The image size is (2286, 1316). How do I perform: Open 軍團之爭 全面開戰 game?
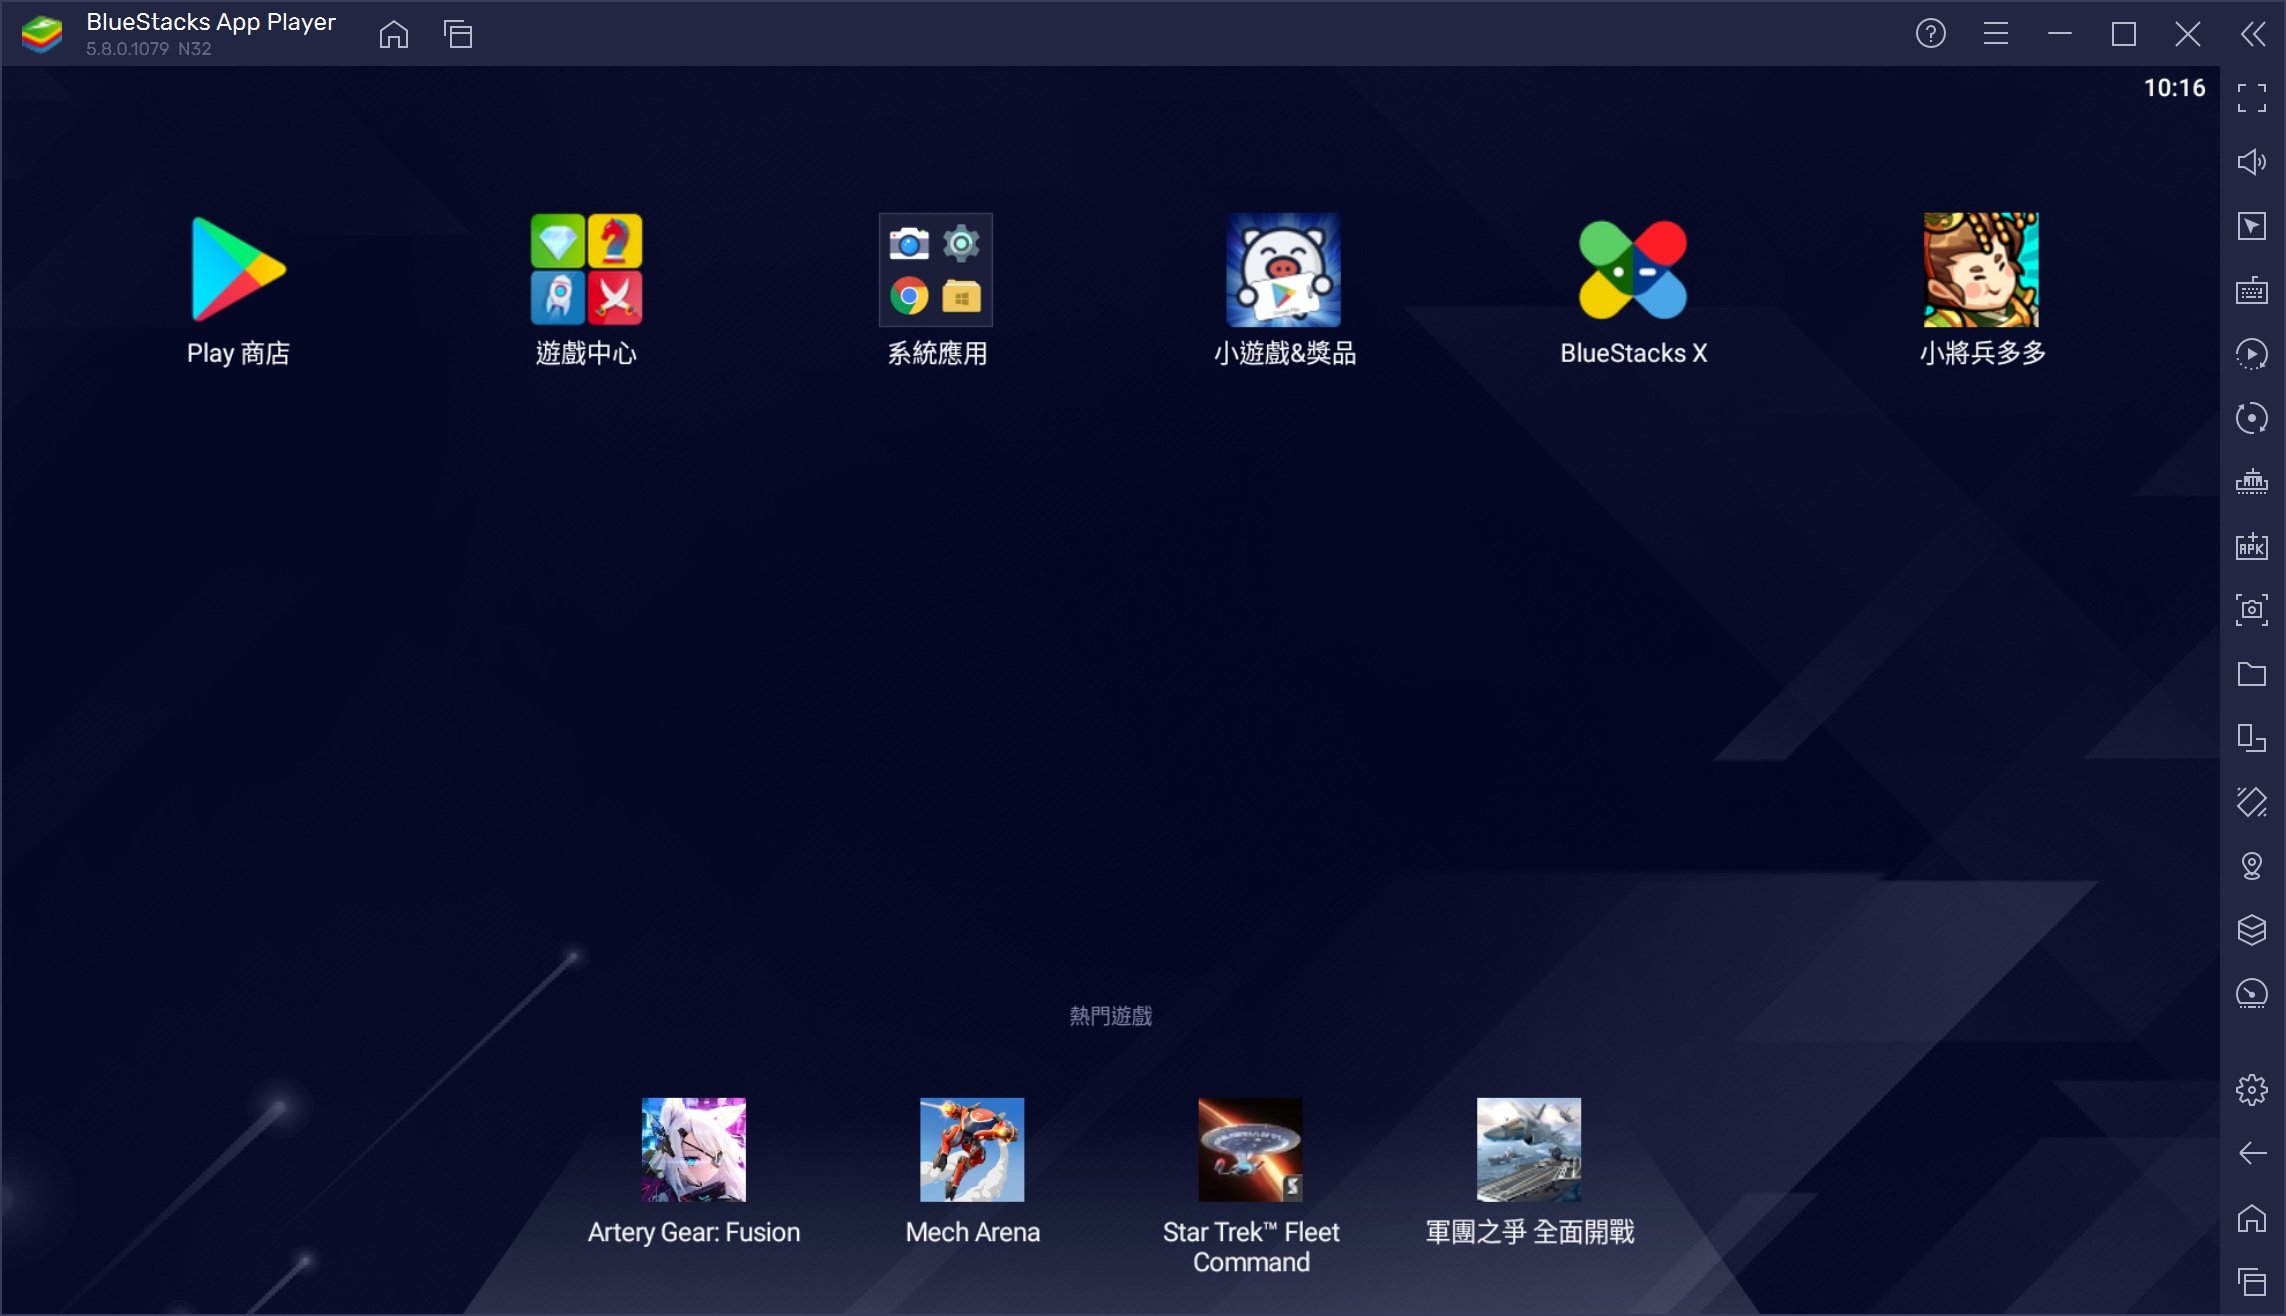click(x=1529, y=1150)
